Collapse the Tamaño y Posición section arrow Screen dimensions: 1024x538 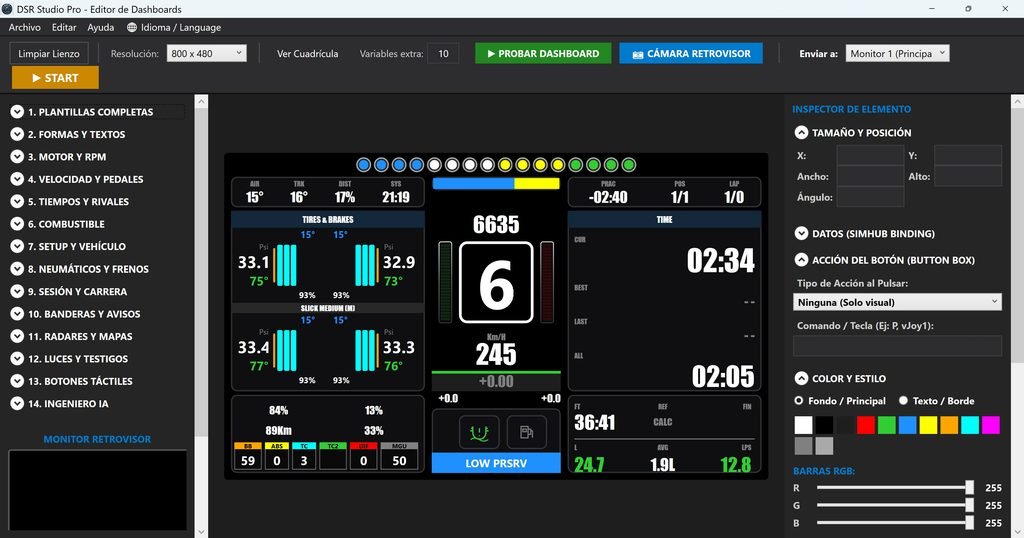coord(801,133)
